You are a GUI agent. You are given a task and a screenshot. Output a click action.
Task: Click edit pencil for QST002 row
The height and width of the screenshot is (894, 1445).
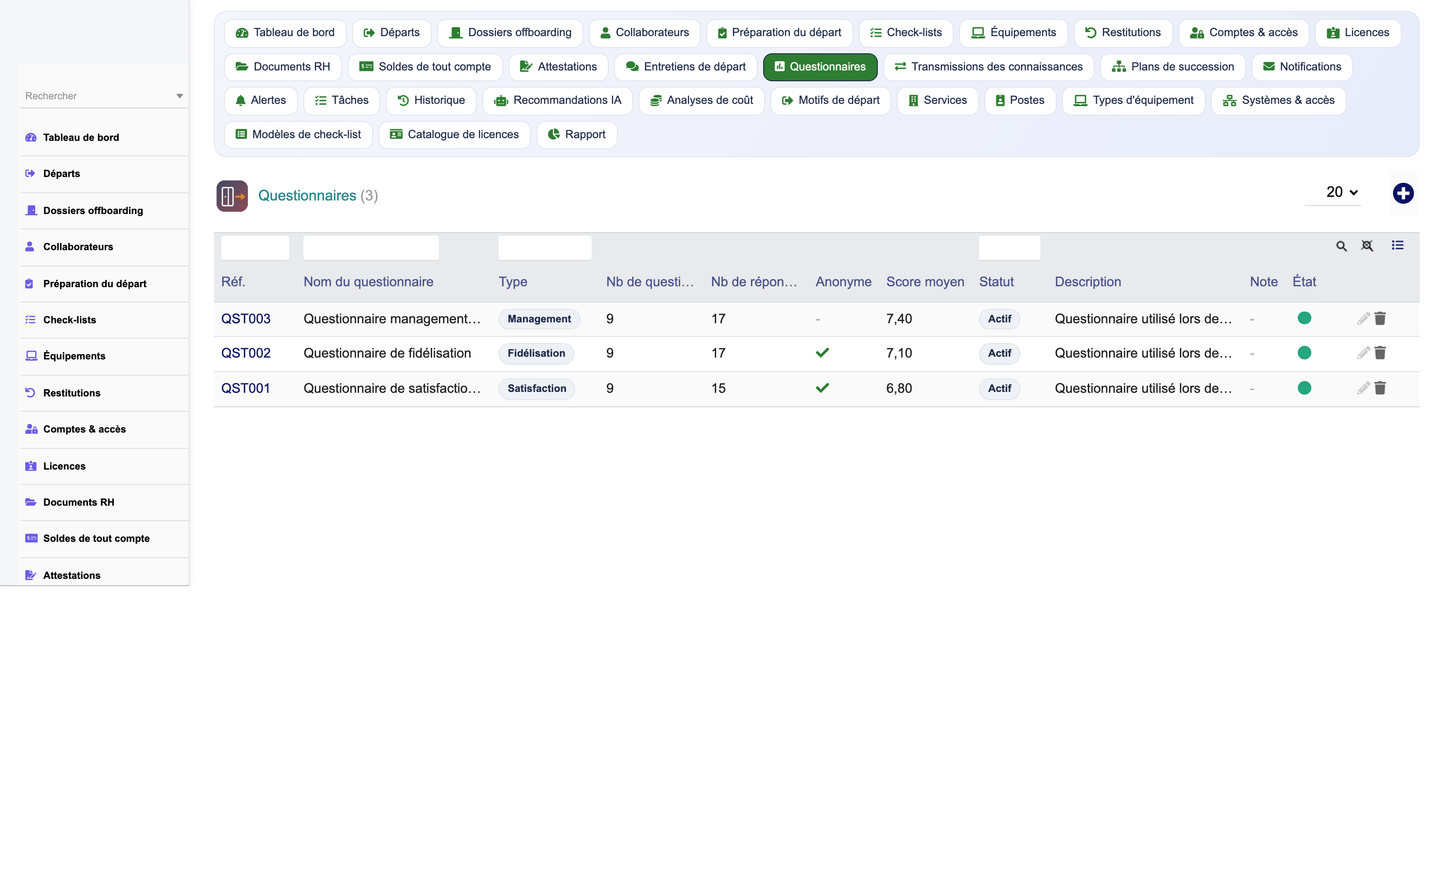(1363, 352)
